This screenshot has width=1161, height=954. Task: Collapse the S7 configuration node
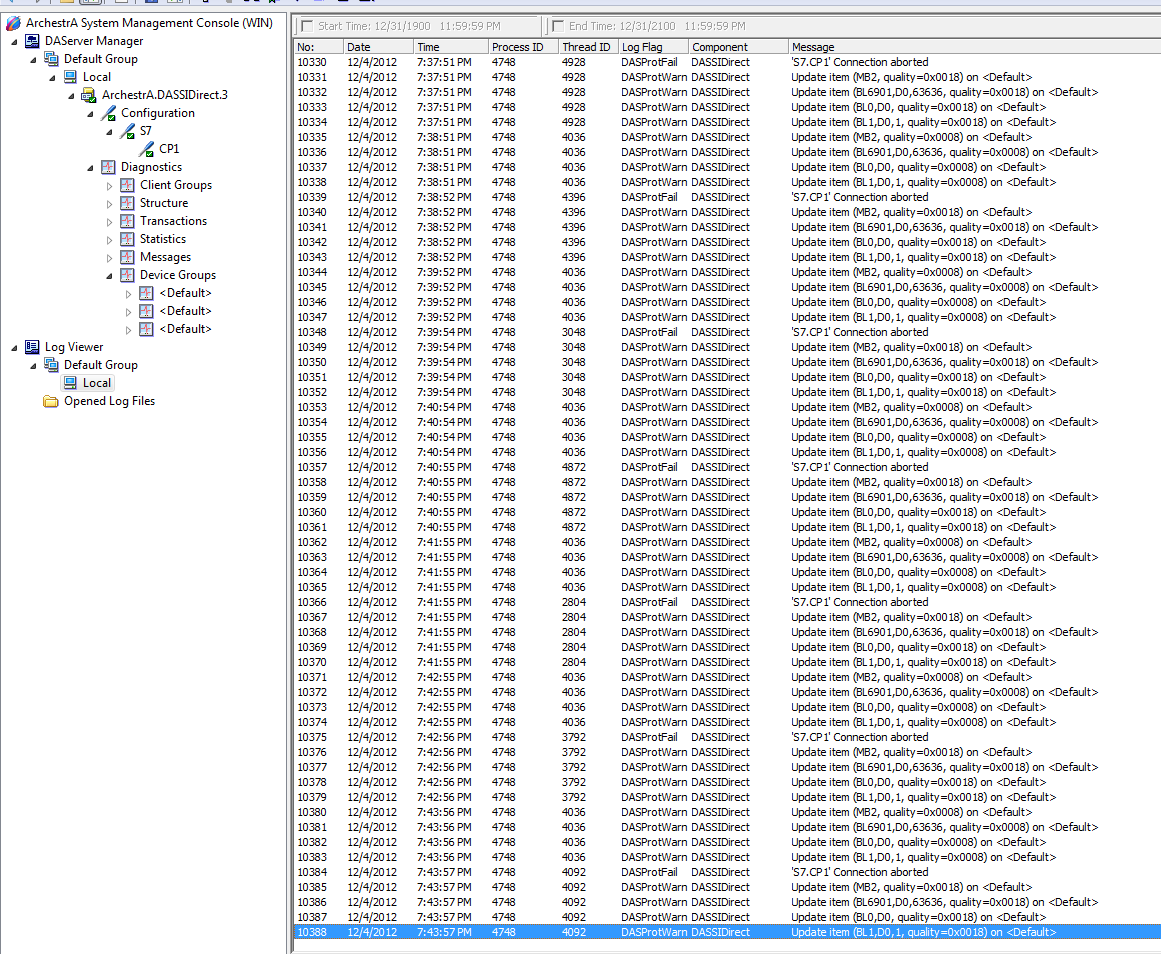coord(110,131)
